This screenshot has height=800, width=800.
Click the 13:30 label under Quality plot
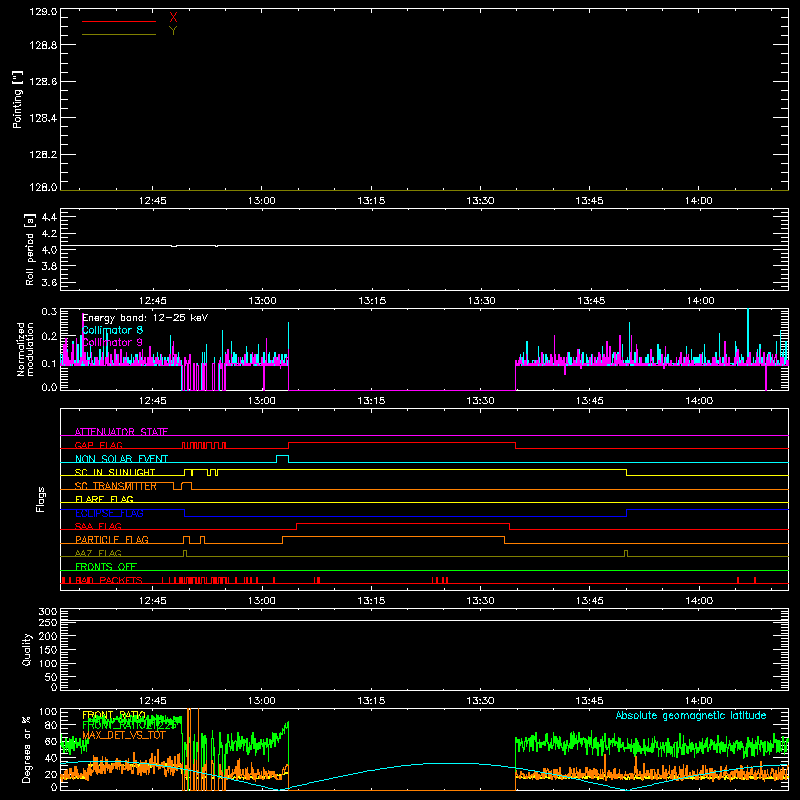480,701
